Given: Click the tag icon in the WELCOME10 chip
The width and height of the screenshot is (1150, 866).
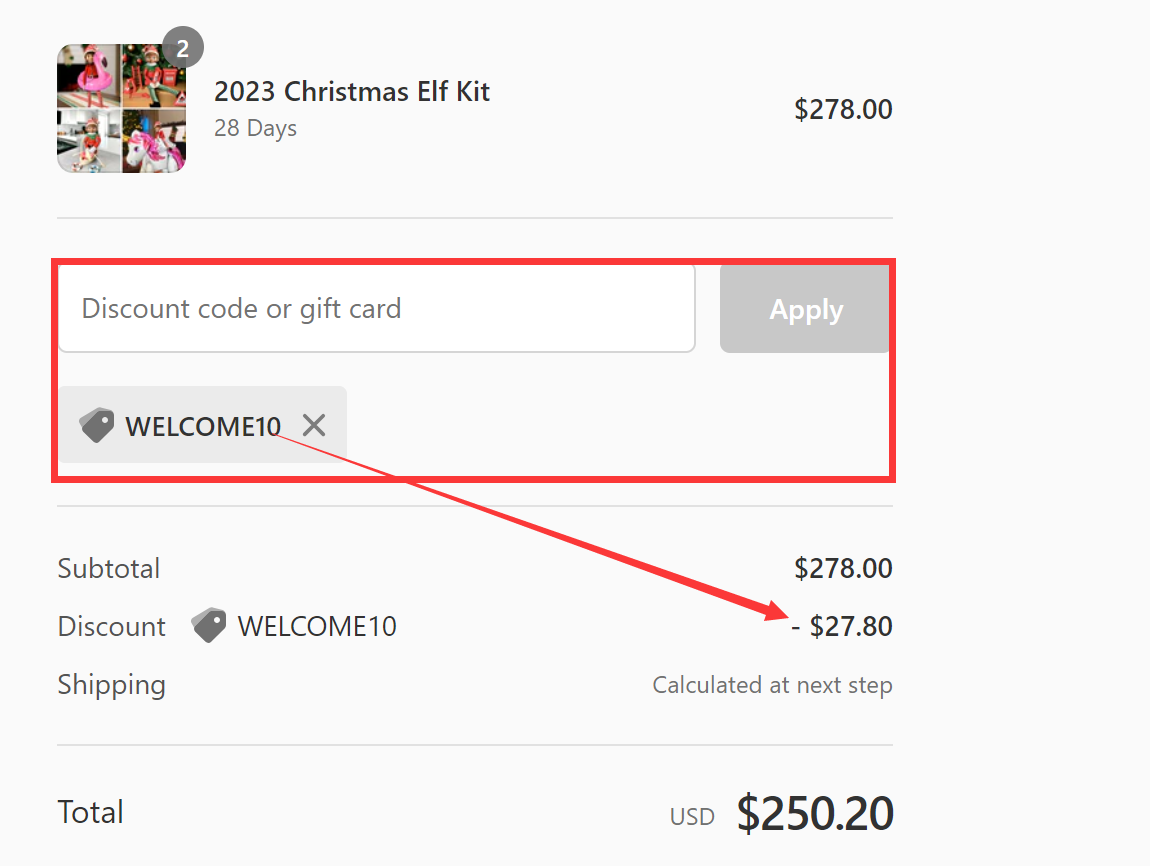Looking at the screenshot, I should coord(97,425).
